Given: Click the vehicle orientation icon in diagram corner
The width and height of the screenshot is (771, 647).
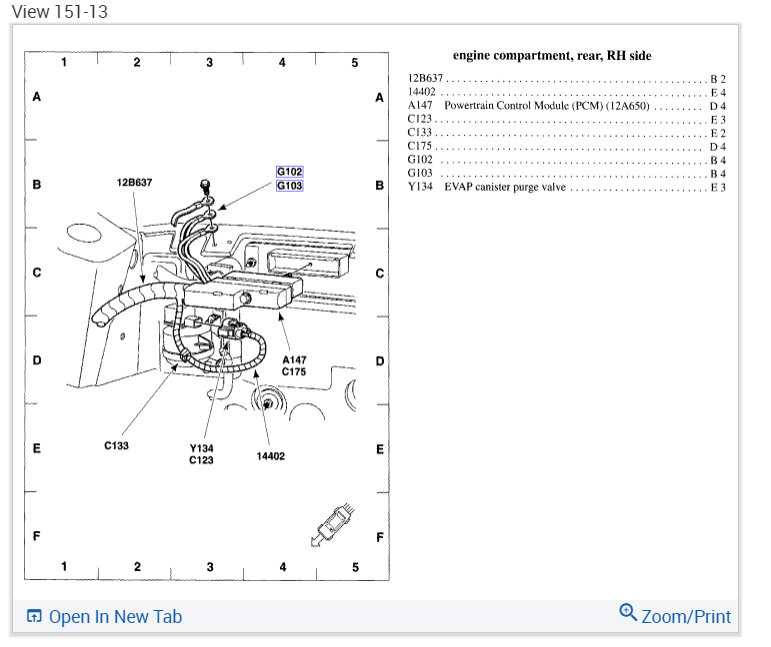Looking at the screenshot, I should 333,524.
